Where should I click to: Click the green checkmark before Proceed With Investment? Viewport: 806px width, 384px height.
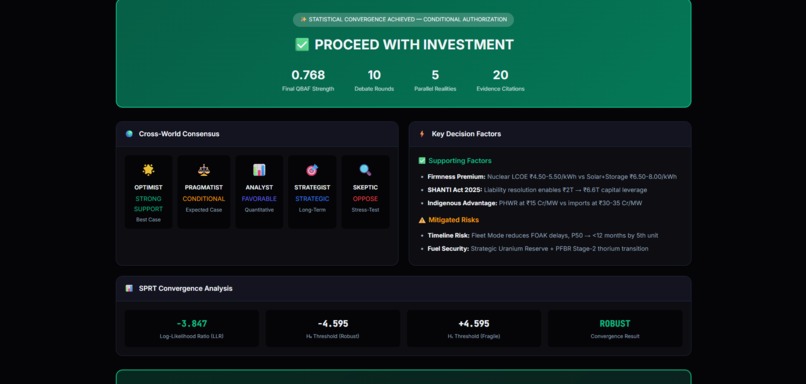[x=302, y=45]
